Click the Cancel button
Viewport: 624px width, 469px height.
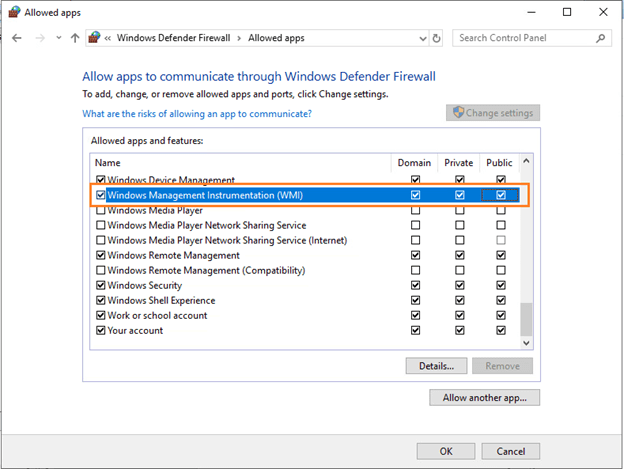[511, 451]
